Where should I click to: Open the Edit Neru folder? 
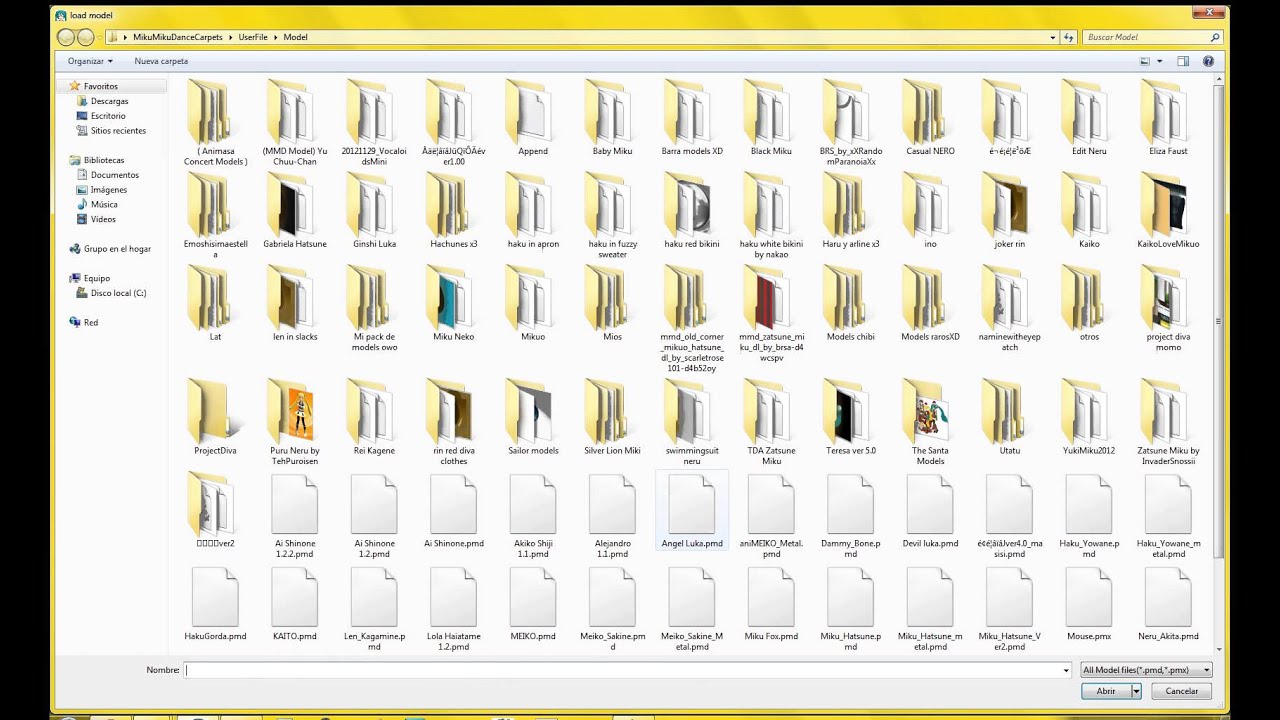(1089, 118)
